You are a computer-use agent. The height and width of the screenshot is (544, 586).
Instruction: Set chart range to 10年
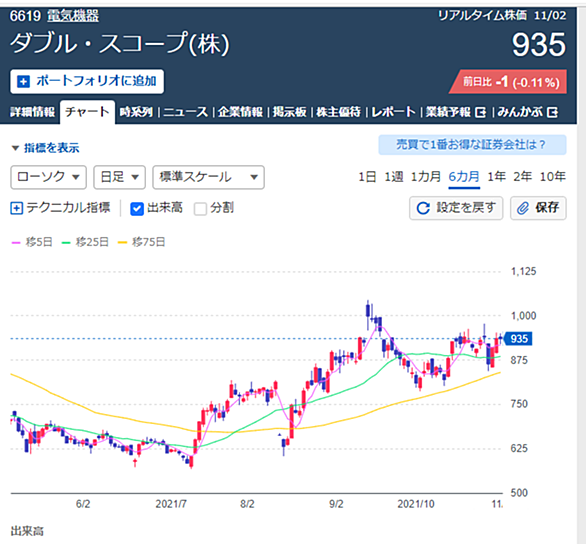(553, 176)
